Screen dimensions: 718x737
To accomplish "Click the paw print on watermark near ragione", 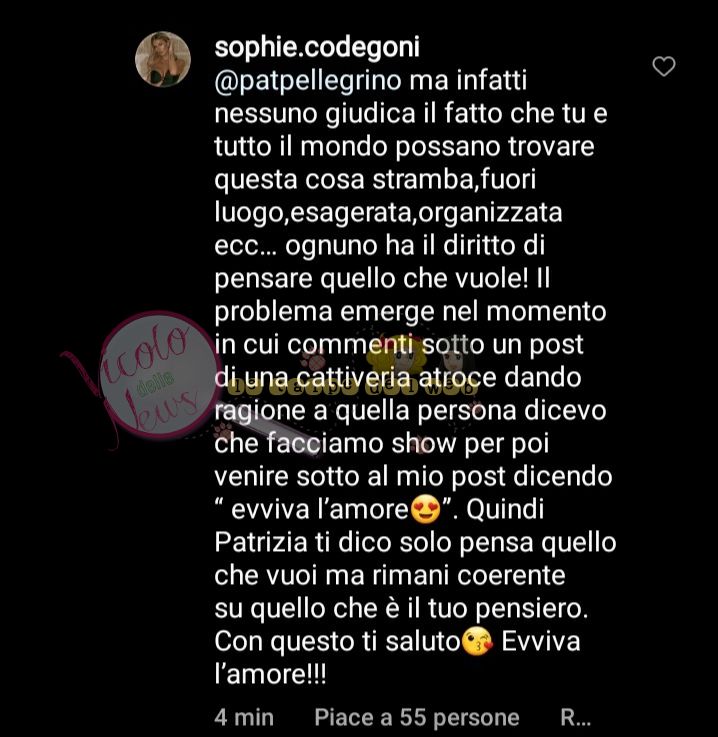I will click(224, 430).
